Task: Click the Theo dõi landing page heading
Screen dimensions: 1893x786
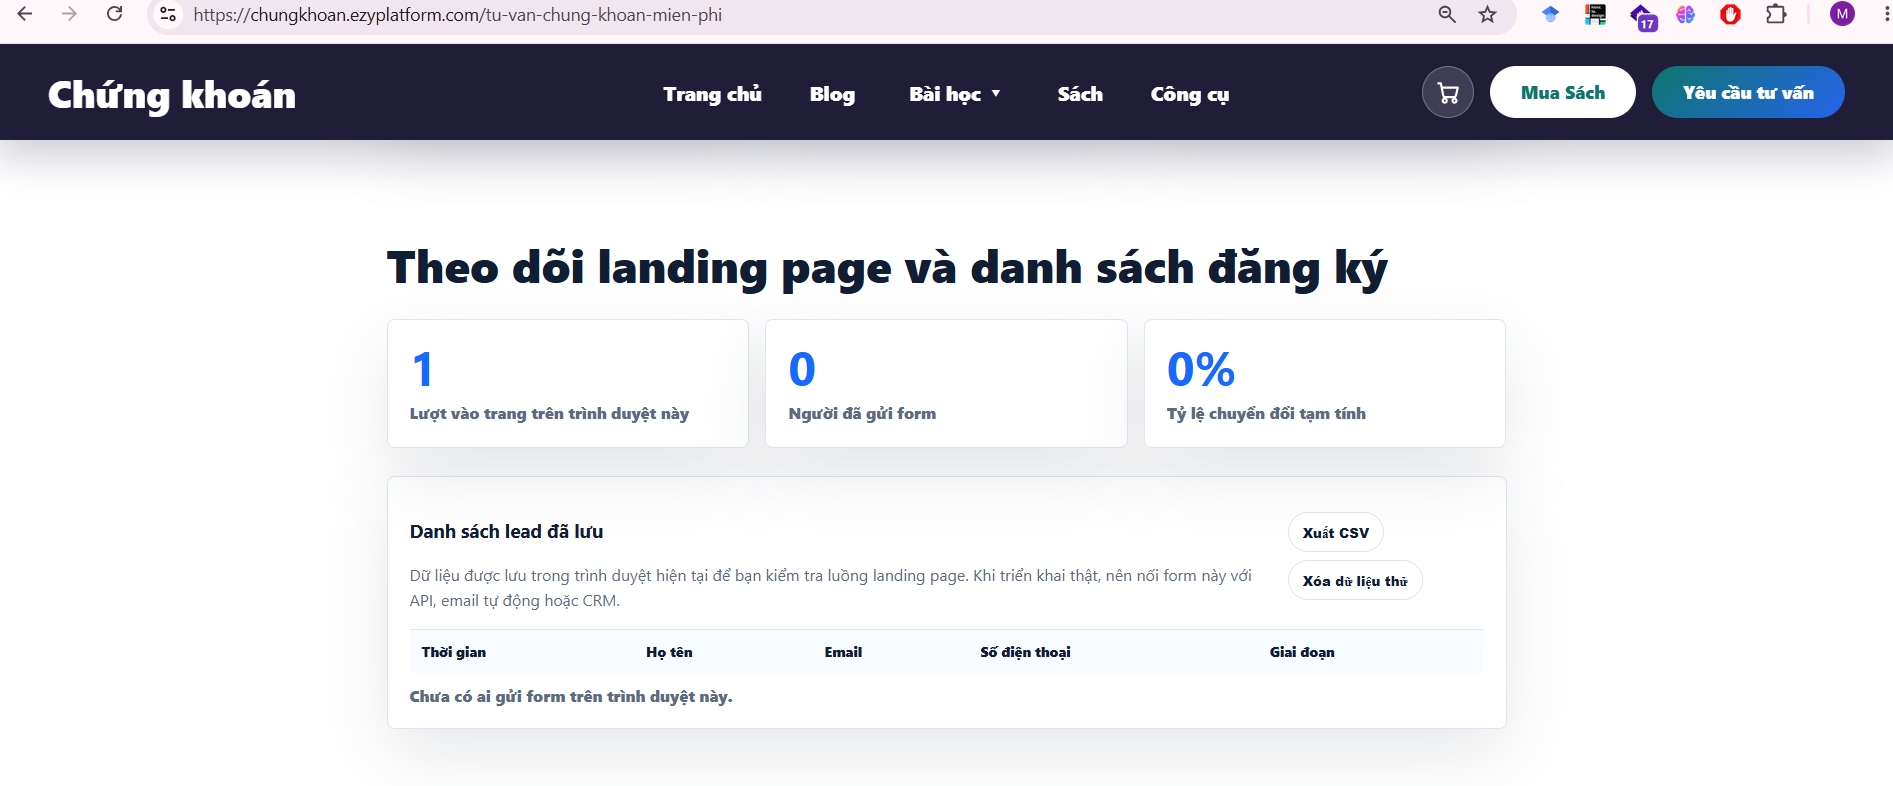Action: (887, 268)
